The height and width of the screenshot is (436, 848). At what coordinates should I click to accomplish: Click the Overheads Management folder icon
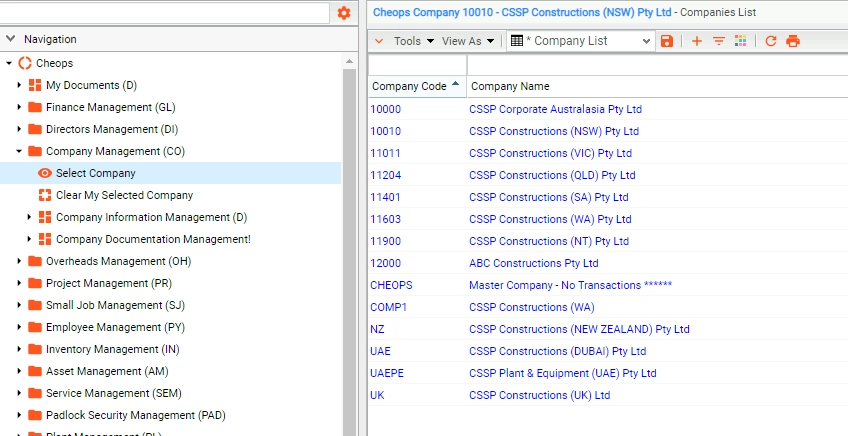[35, 261]
